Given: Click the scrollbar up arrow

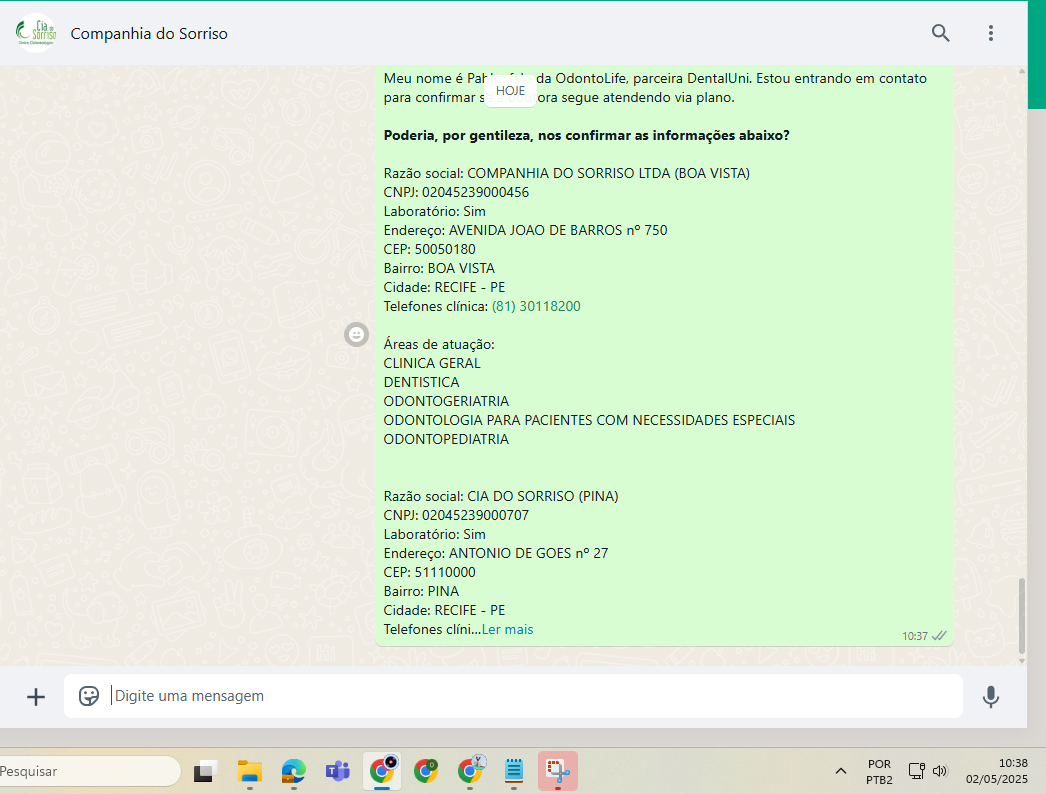Looking at the screenshot, I should tap(1021, 71).
